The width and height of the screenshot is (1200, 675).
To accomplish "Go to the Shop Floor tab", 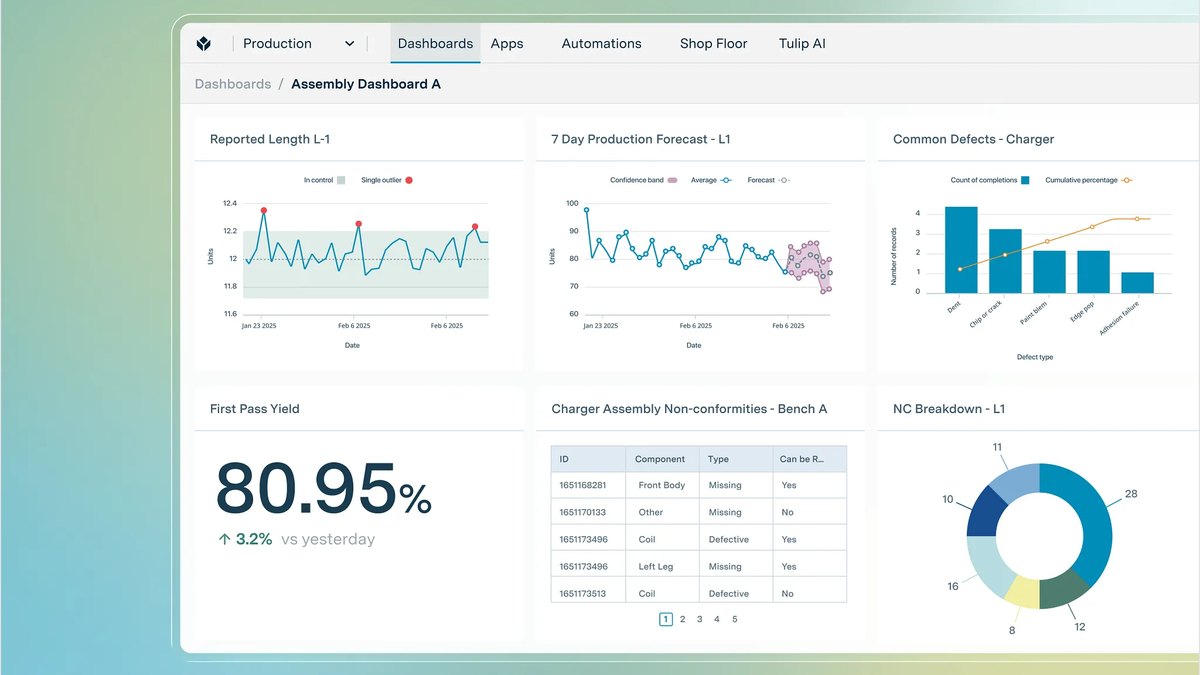I will coord(714,44).
